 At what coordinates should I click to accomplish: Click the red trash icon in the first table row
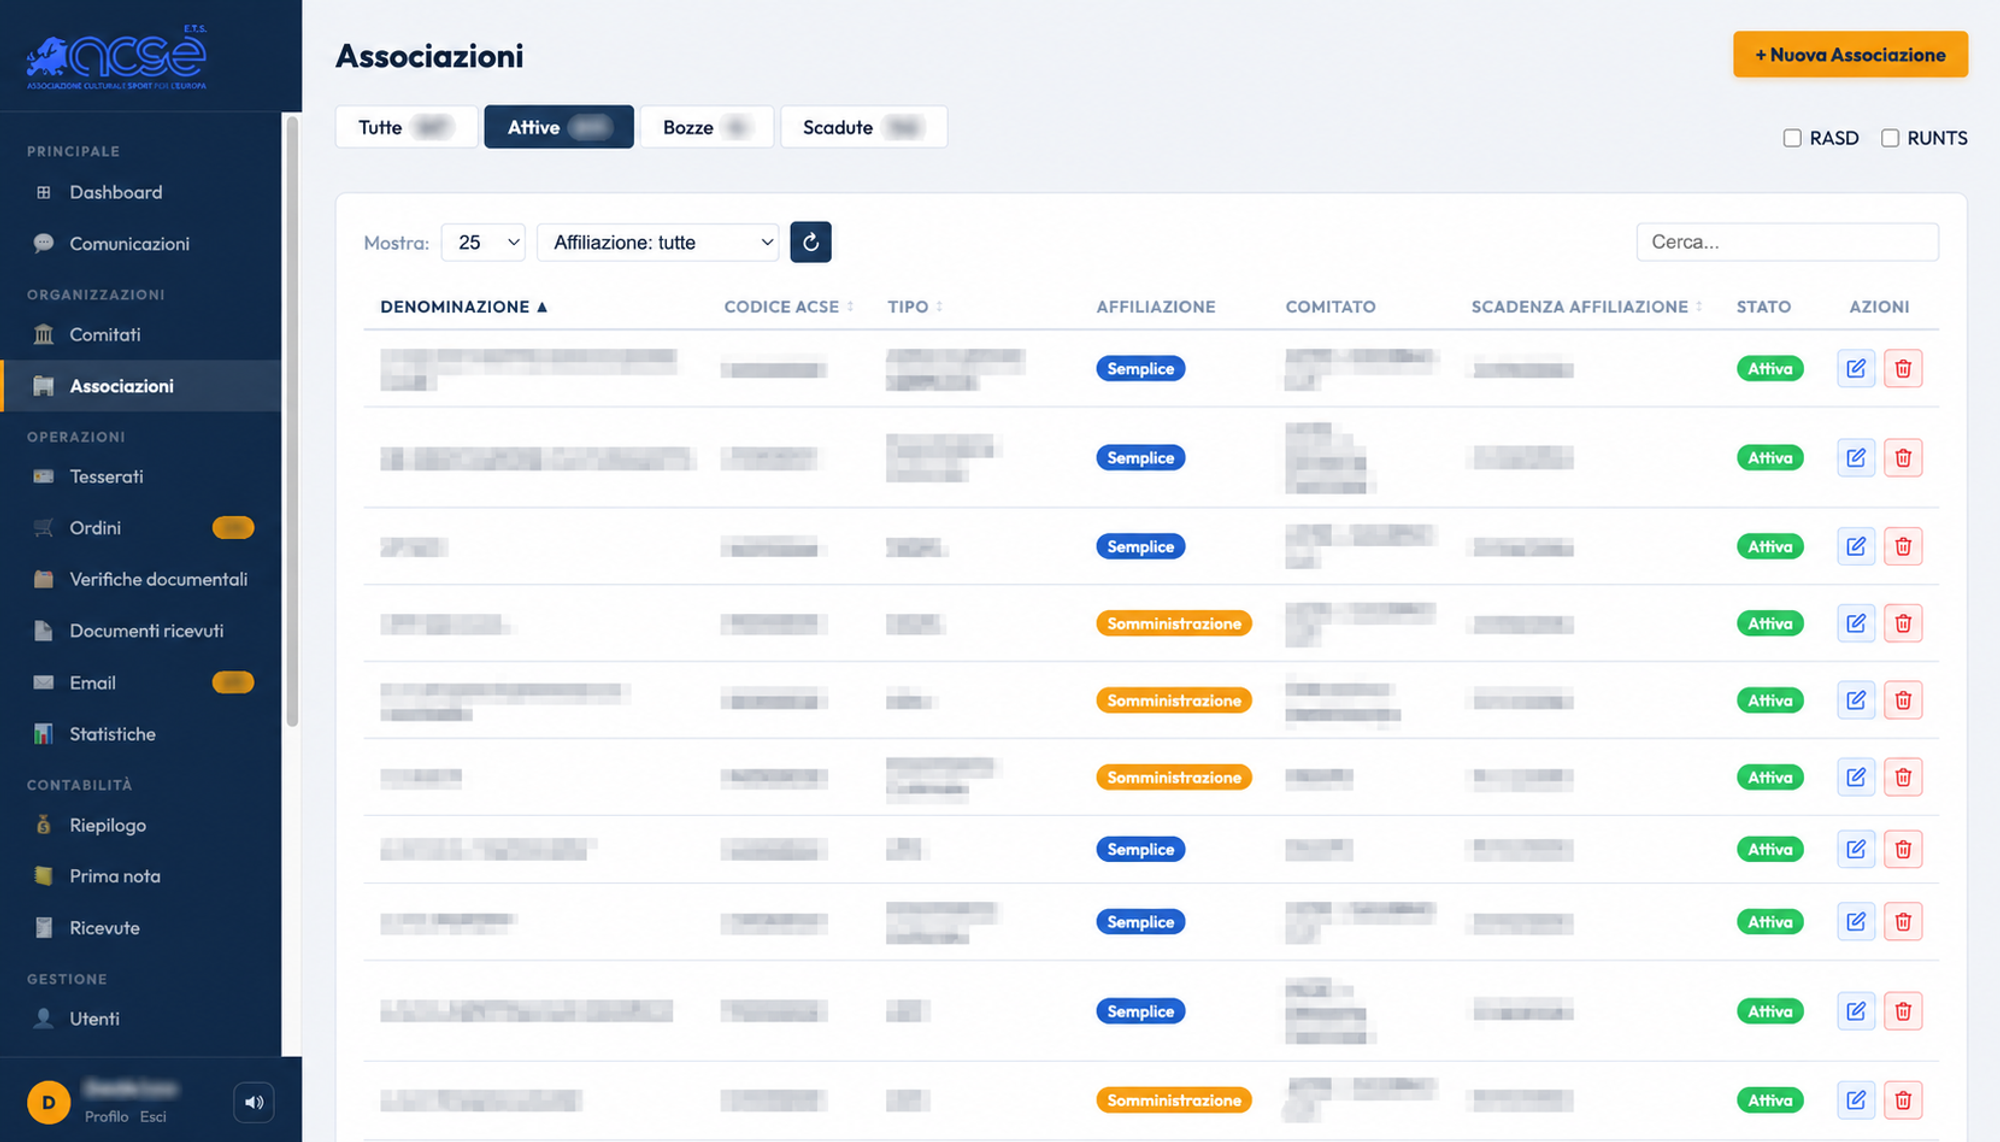(x=1903, y=369)
